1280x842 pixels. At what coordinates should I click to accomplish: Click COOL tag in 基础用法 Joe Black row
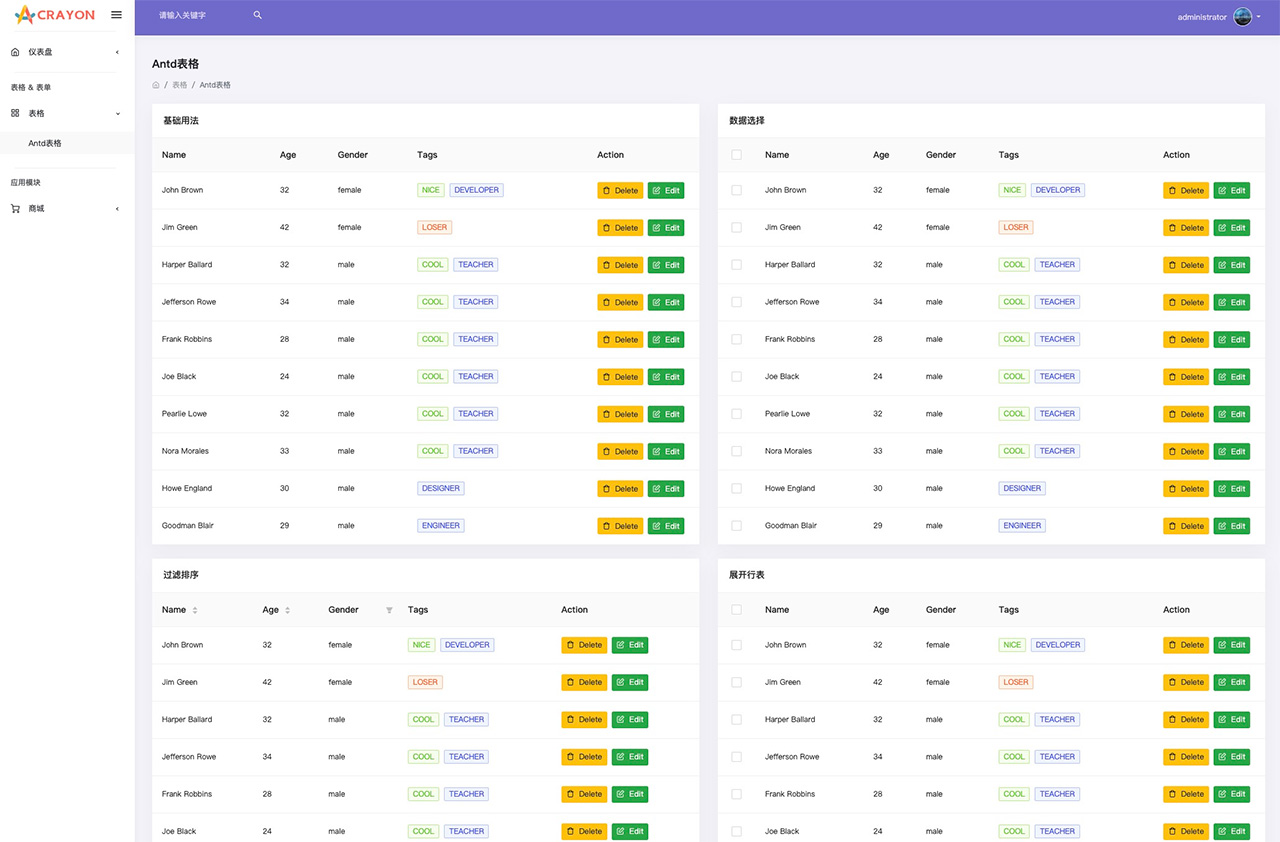point(433,377)
